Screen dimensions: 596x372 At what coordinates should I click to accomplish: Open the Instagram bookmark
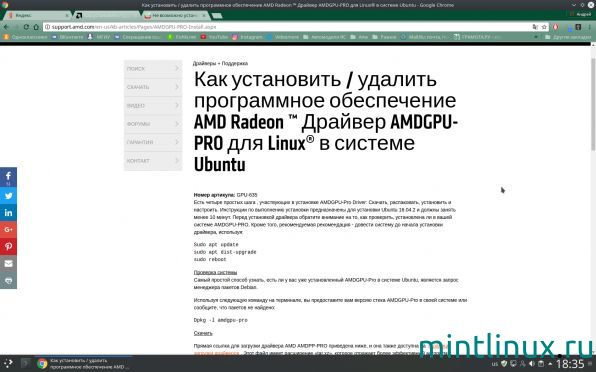247,37
